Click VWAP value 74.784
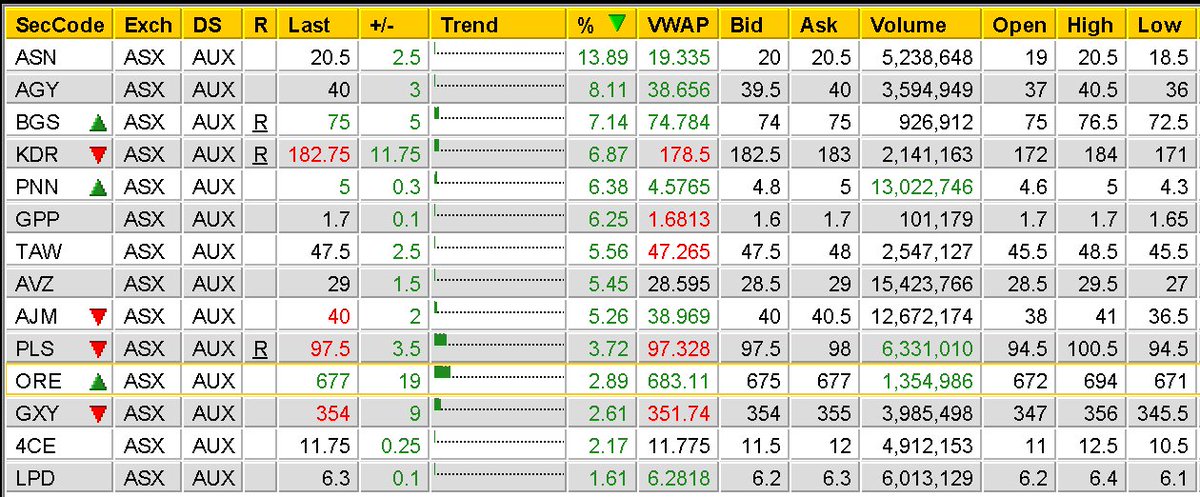1200x497 pixels. pyautogui.click(x=680, y=123)
